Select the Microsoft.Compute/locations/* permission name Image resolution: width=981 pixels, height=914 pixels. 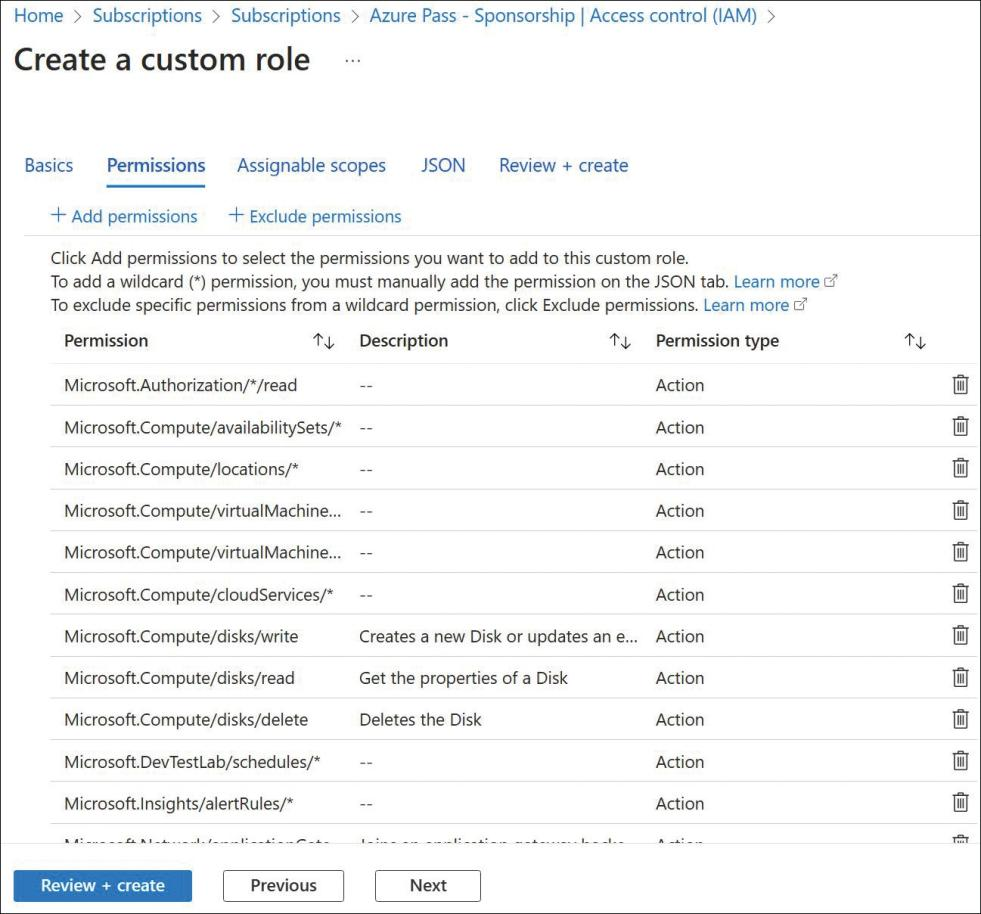click(181, 469)
